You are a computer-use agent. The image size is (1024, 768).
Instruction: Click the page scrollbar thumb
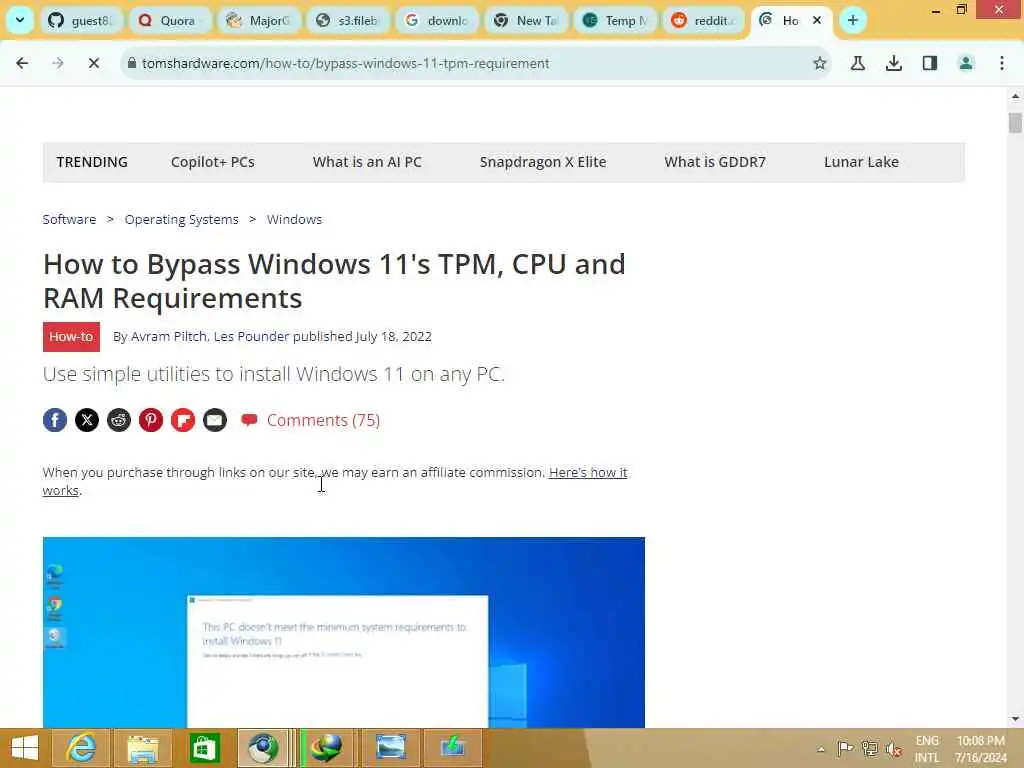coord(1015,123)
